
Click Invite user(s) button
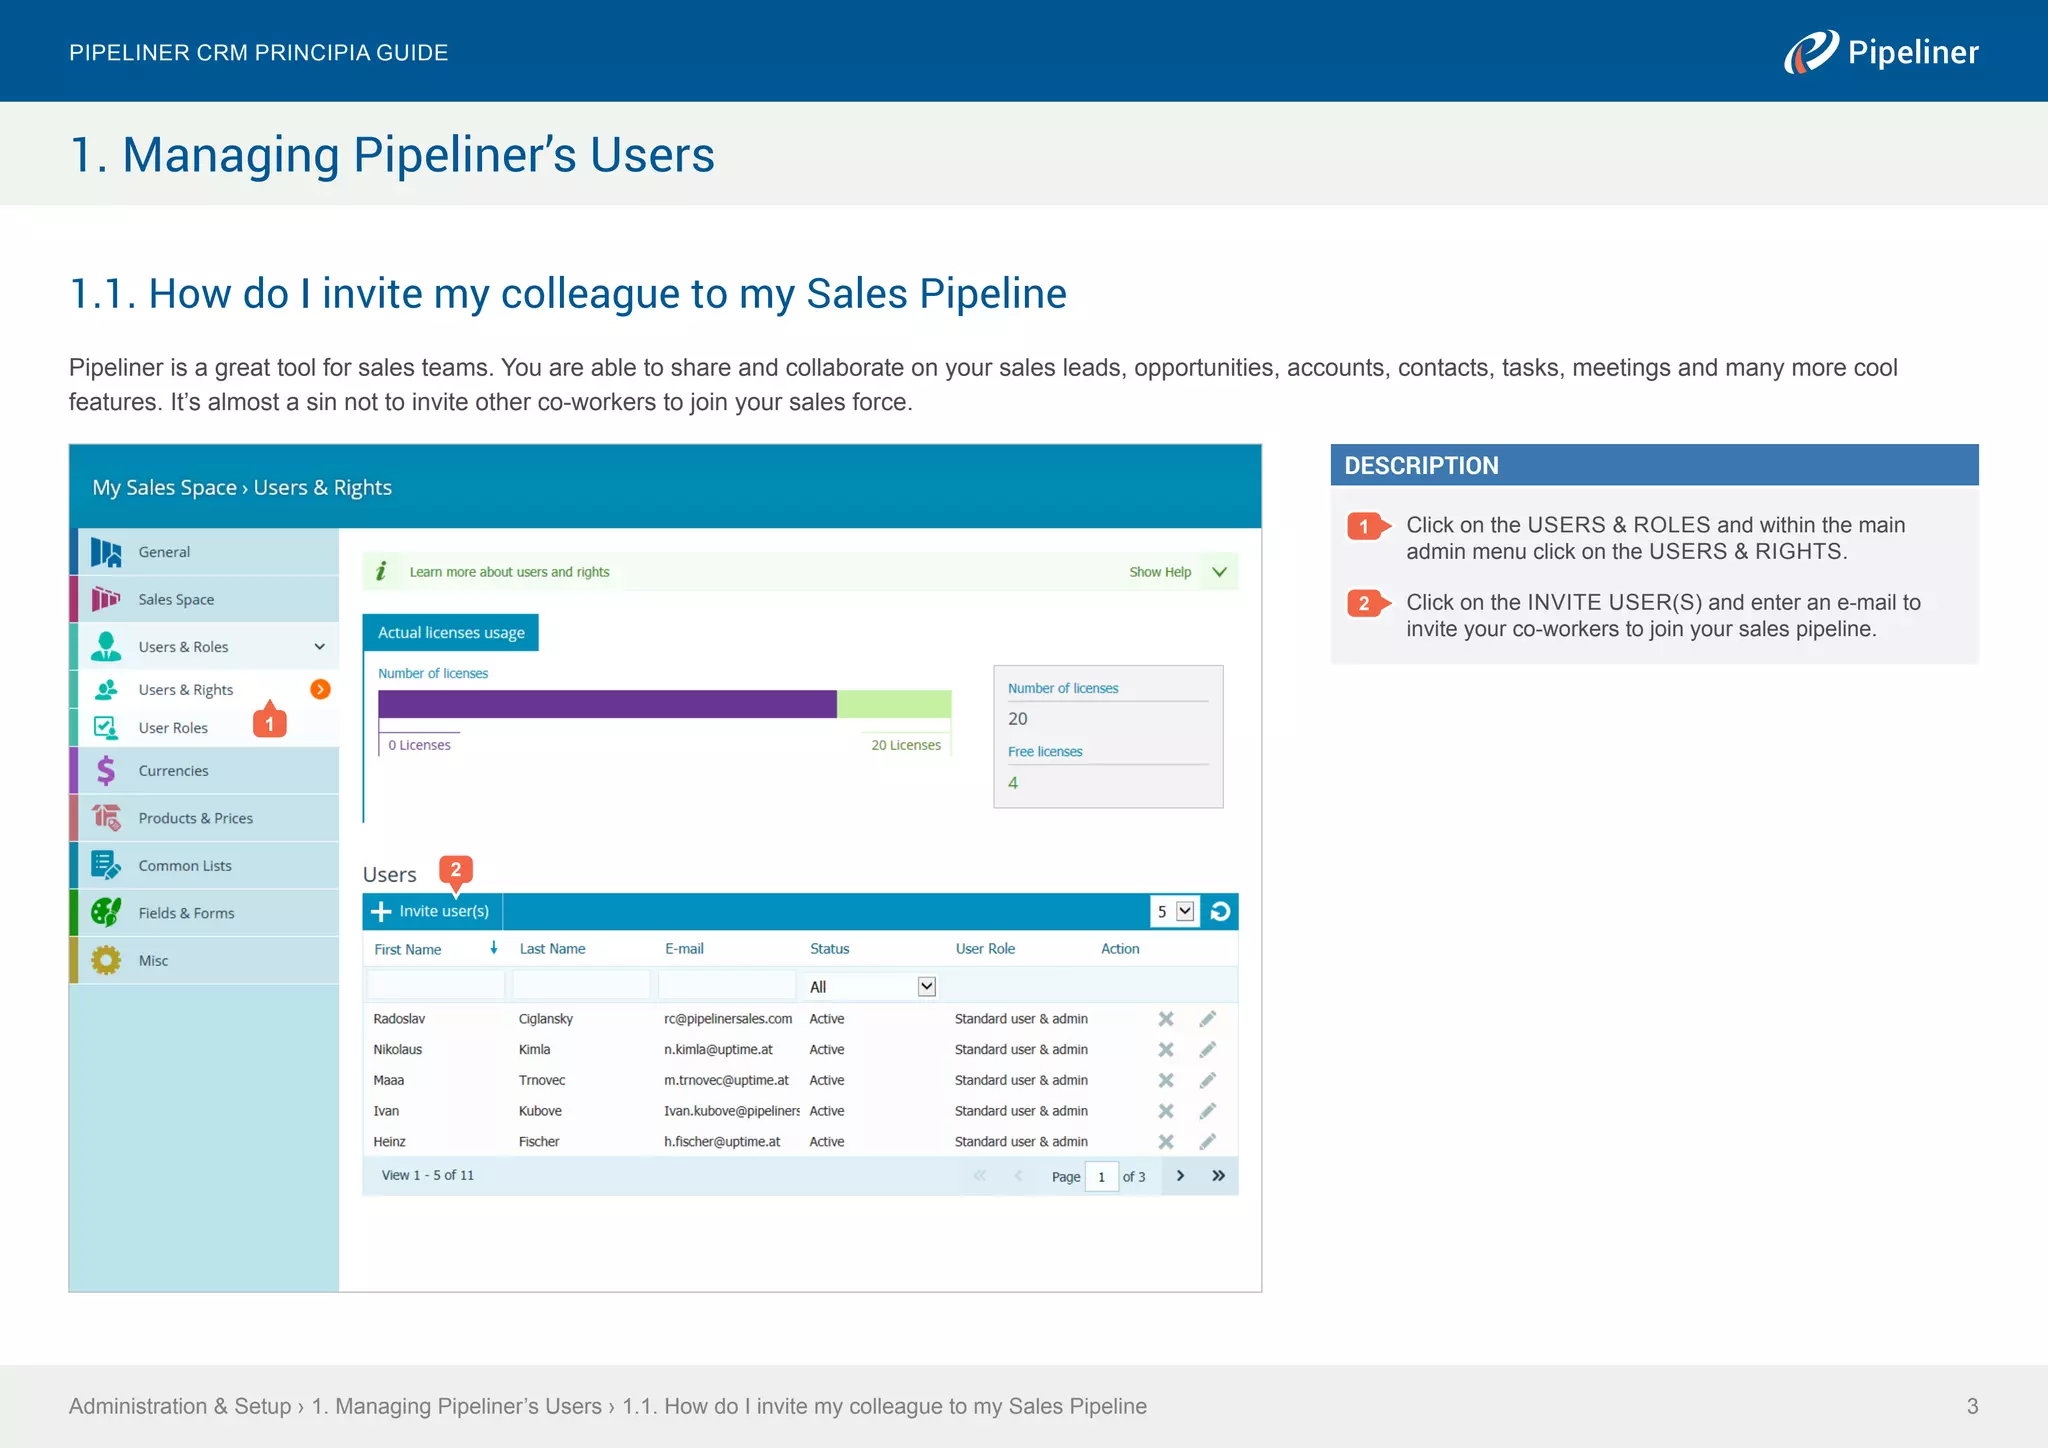(x=431, y=911)
